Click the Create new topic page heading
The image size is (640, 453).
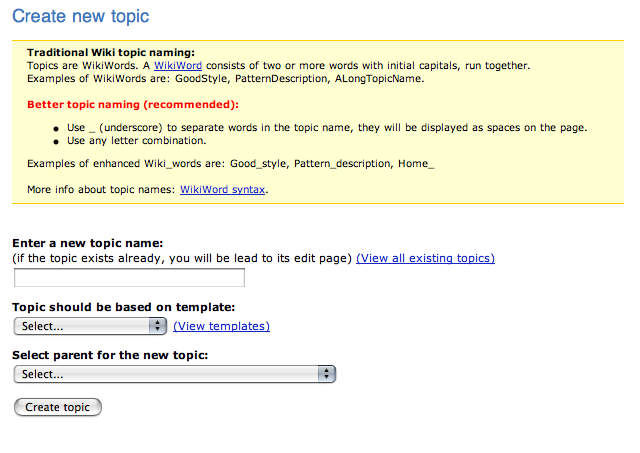(x=82, y=17)
